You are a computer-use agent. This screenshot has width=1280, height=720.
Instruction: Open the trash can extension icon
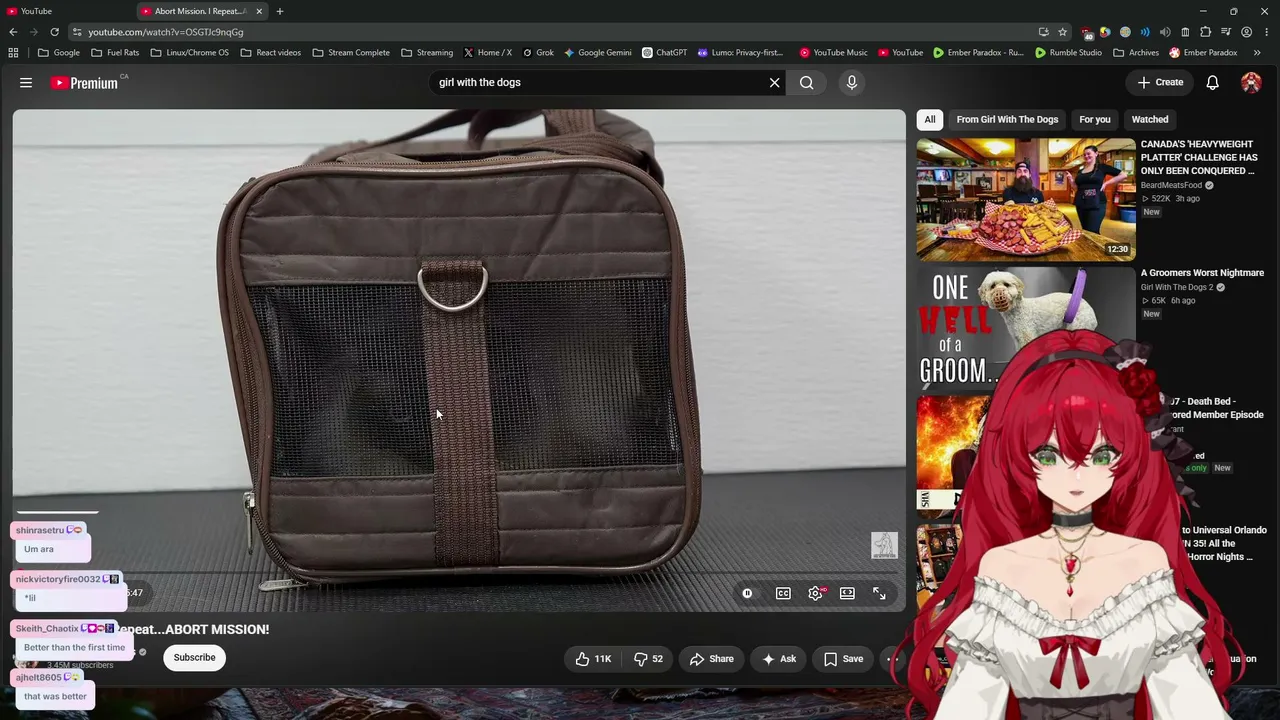pos(1185,32)
